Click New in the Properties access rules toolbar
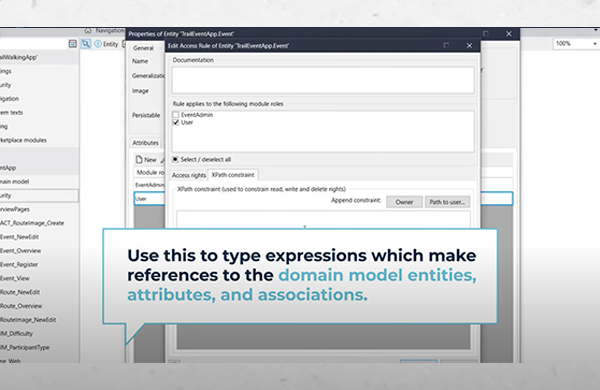 click(x=147, y=160)
